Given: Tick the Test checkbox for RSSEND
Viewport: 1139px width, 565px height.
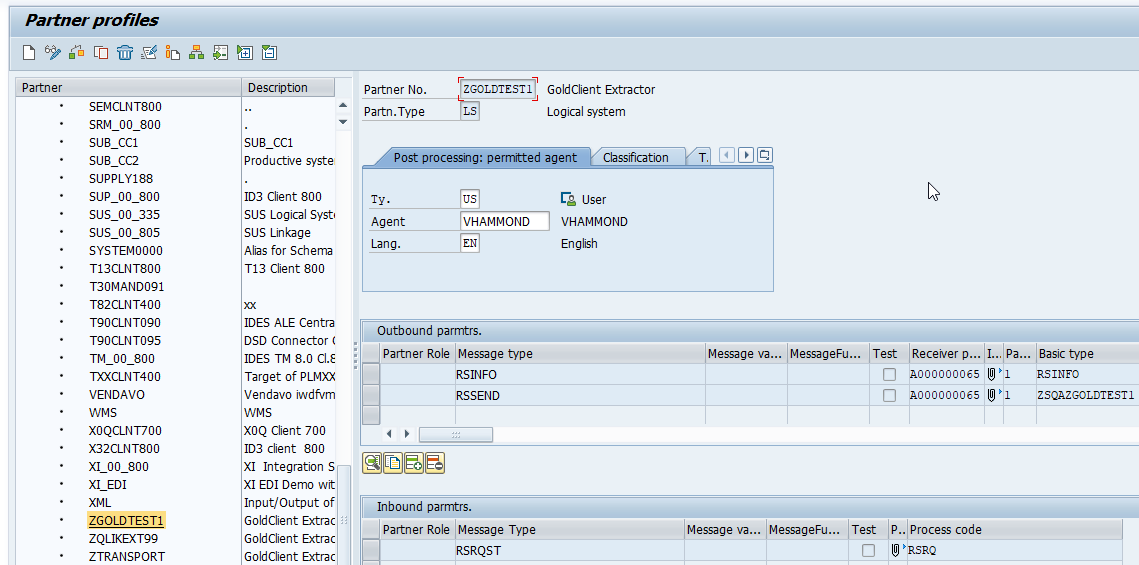Looking at the screenshot, I should coord(889,395).
